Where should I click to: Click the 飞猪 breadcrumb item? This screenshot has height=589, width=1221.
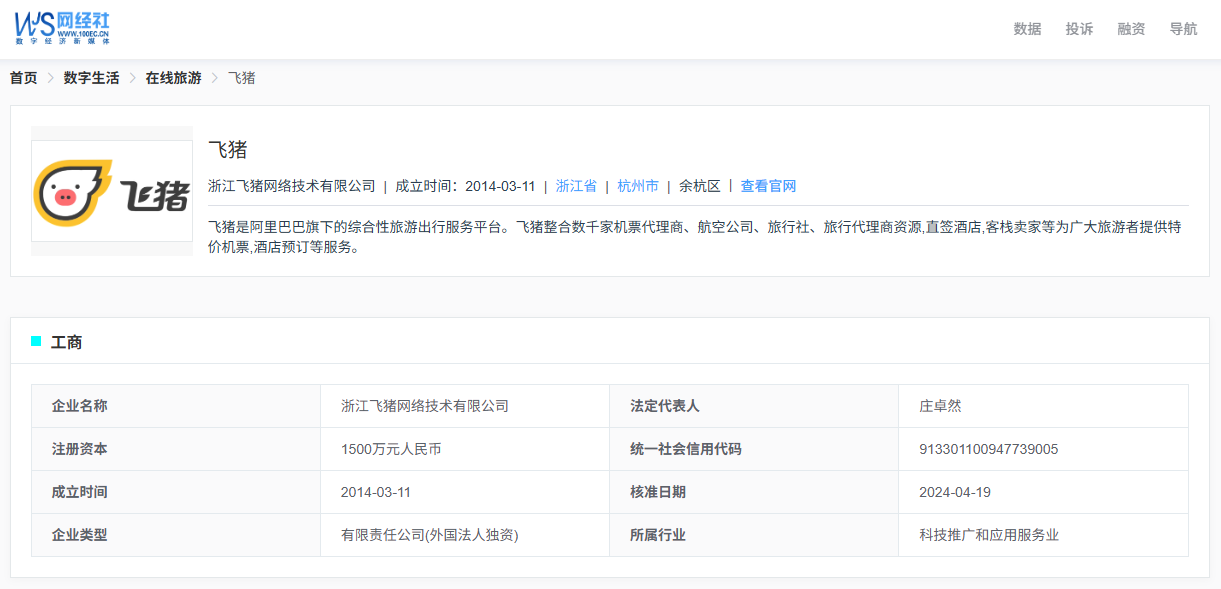click(241, 78)
